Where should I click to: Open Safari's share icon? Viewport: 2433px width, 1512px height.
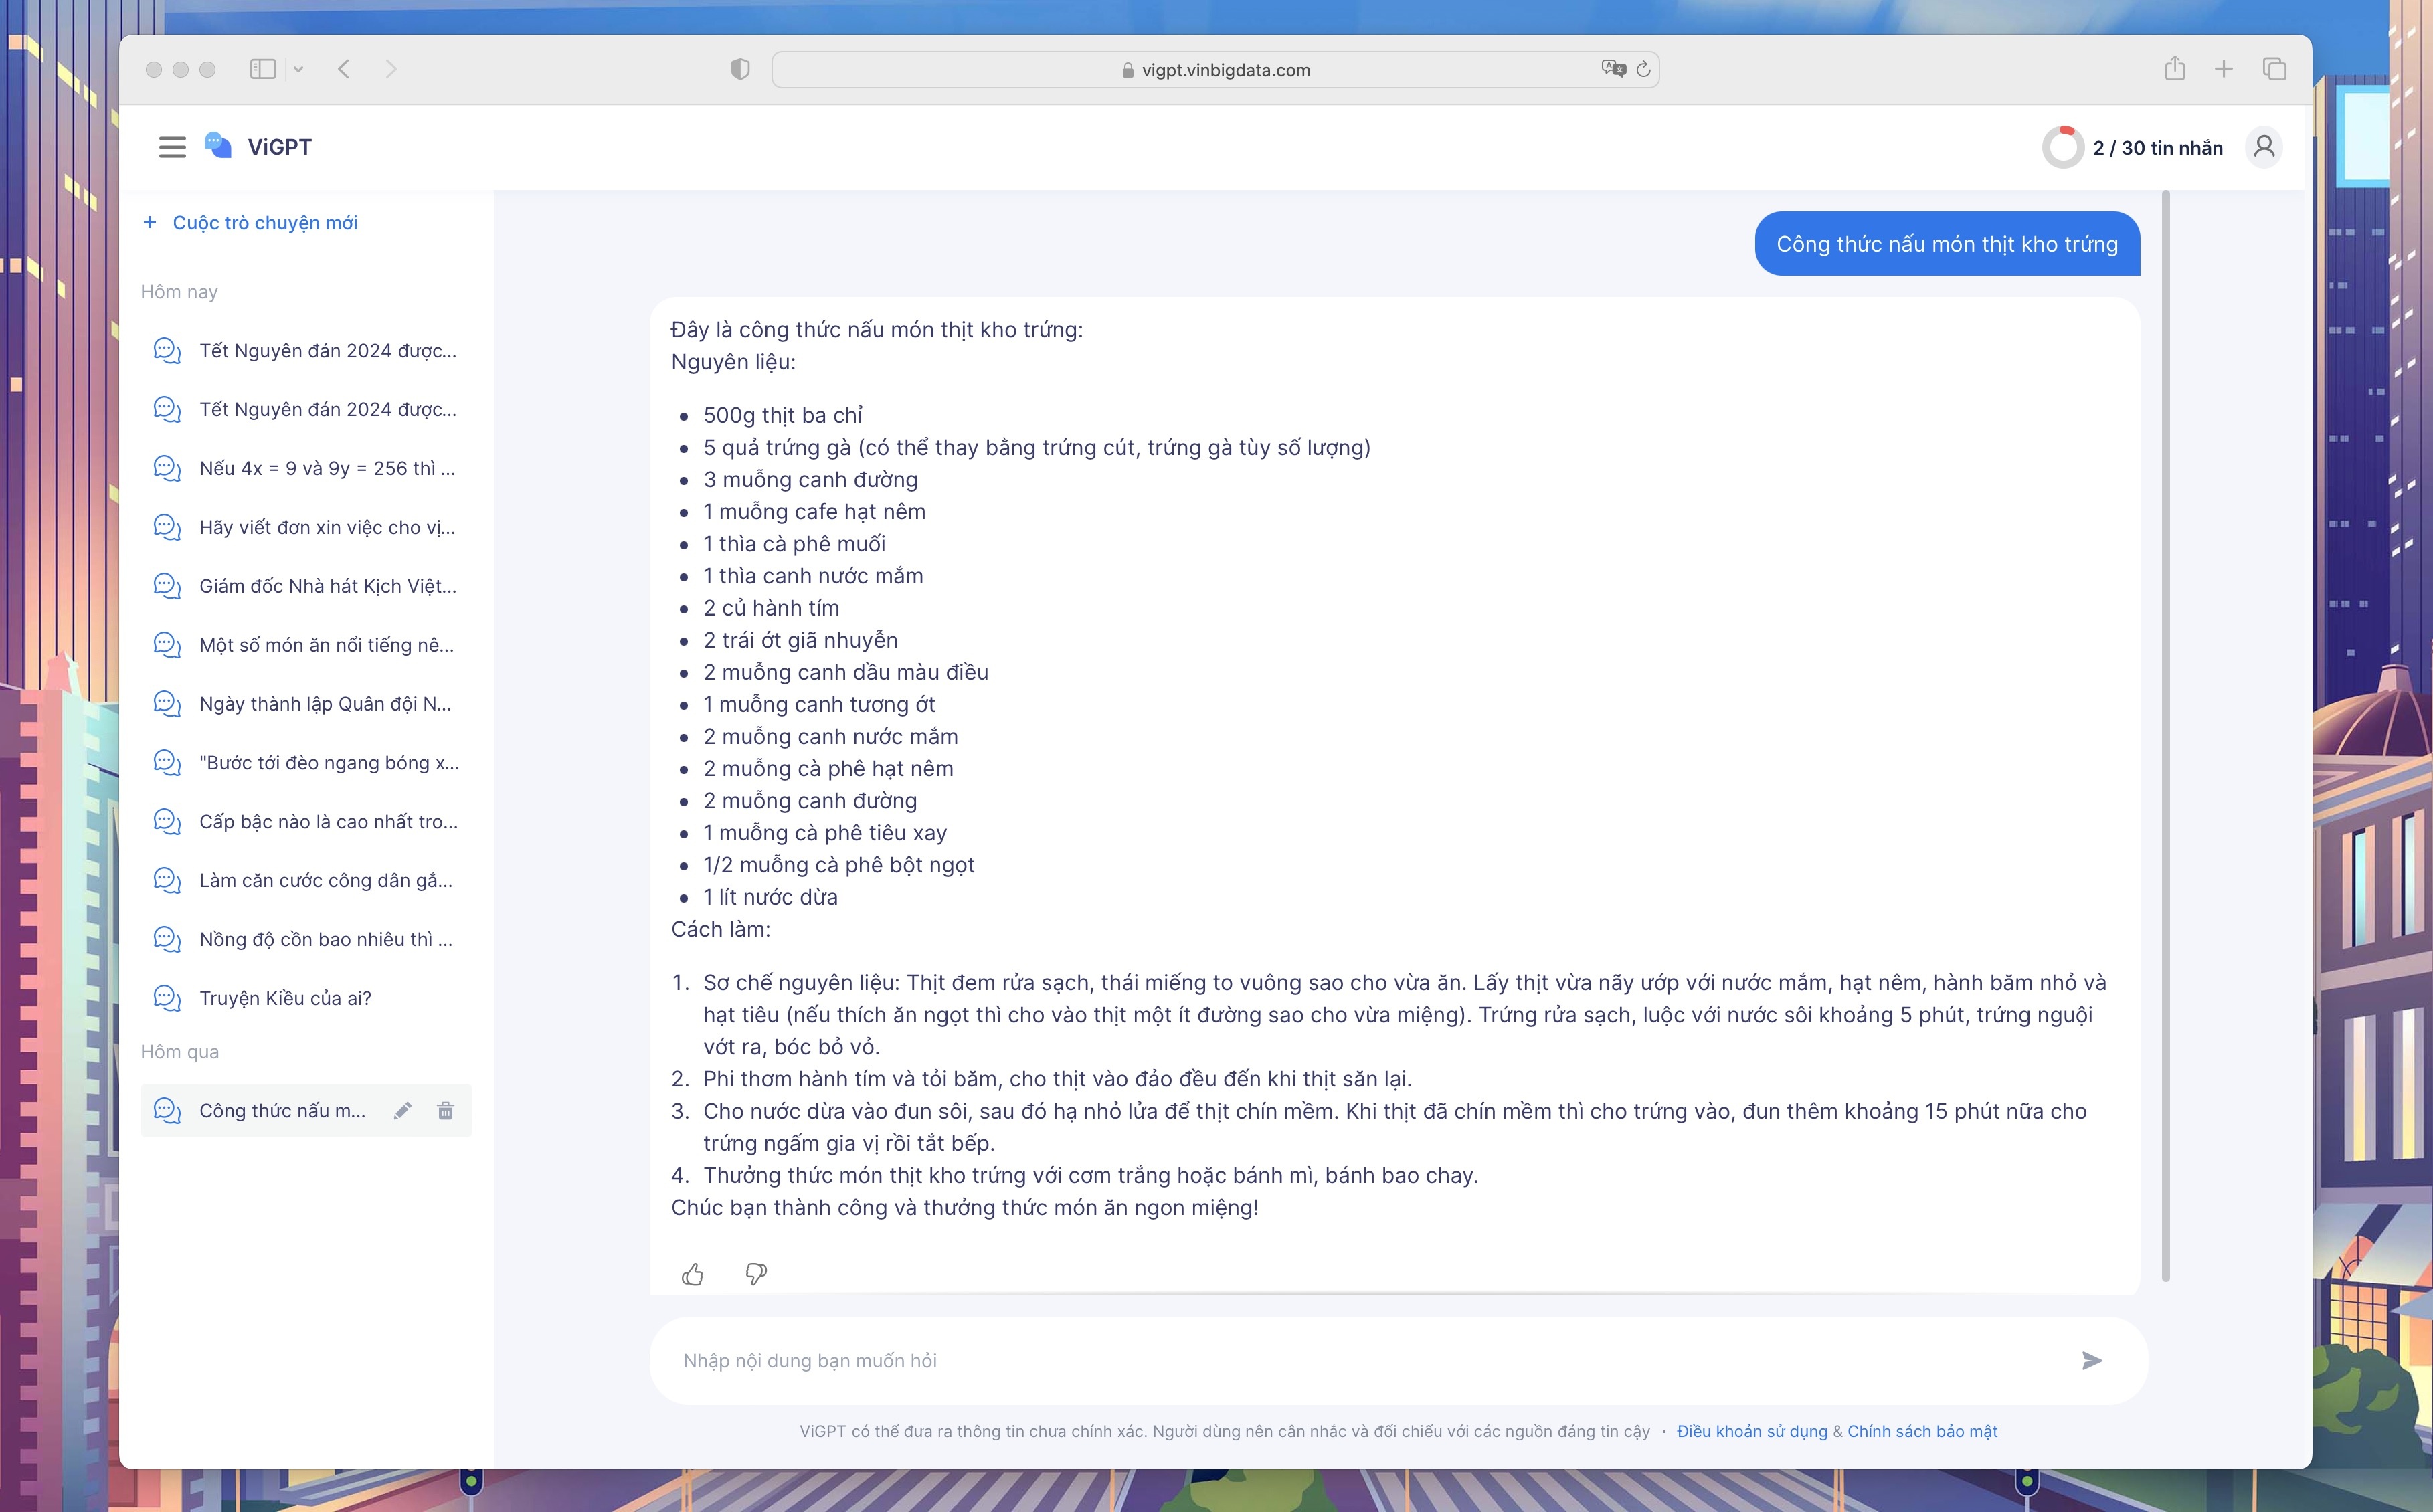click(x=2174, y=68)
